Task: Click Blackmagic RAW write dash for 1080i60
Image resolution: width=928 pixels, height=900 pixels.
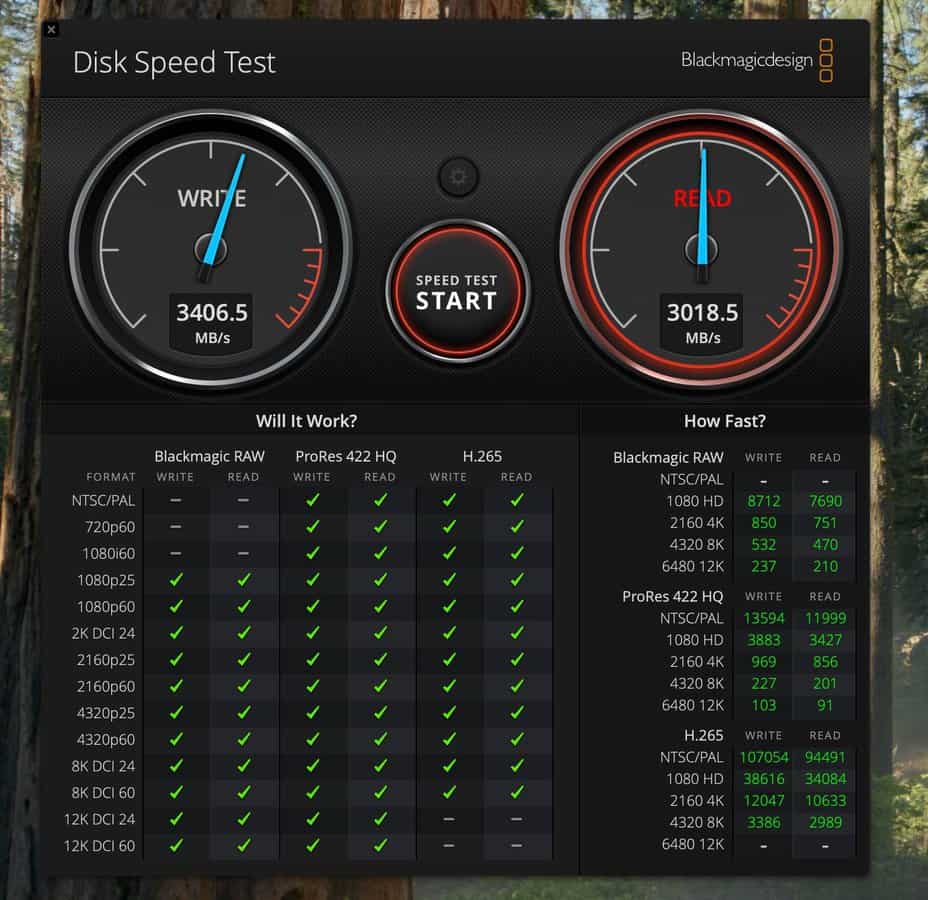Action: (176, 553)
